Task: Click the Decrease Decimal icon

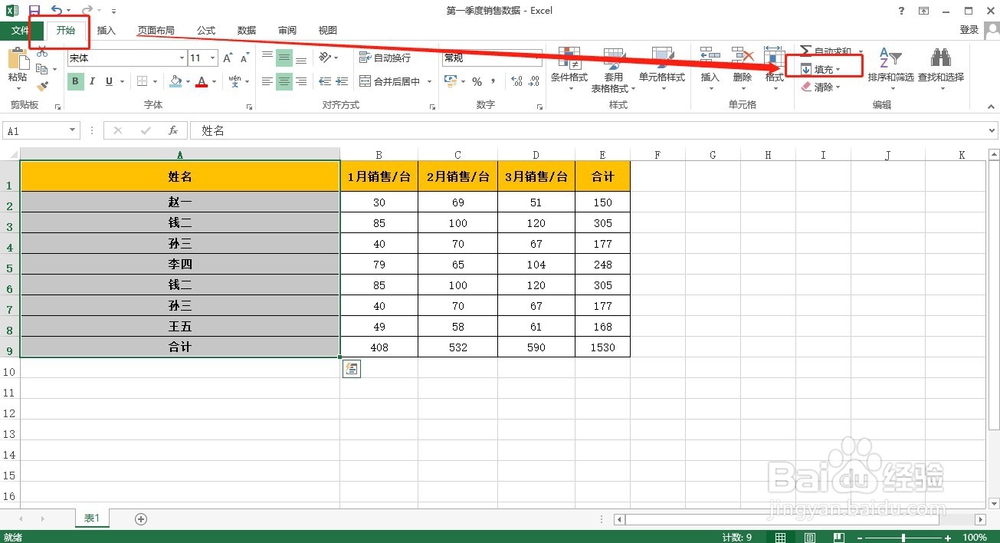Action: (534, 81)
